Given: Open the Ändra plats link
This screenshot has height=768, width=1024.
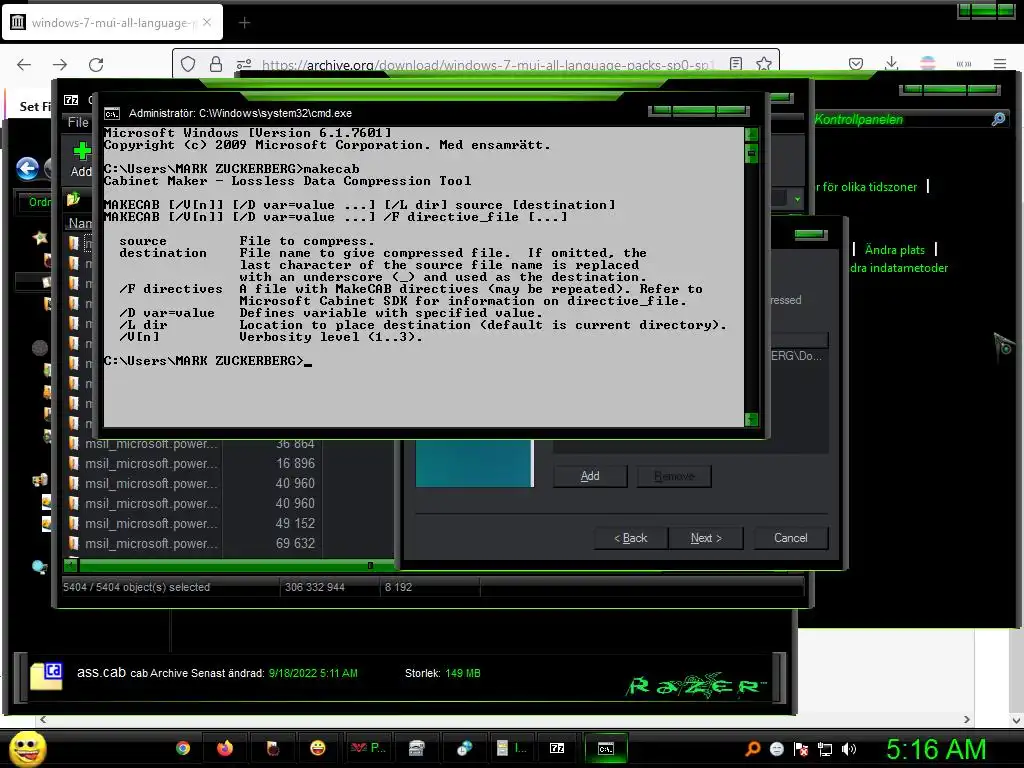Looking at the screenshot, I should click(x=894, y=249).
